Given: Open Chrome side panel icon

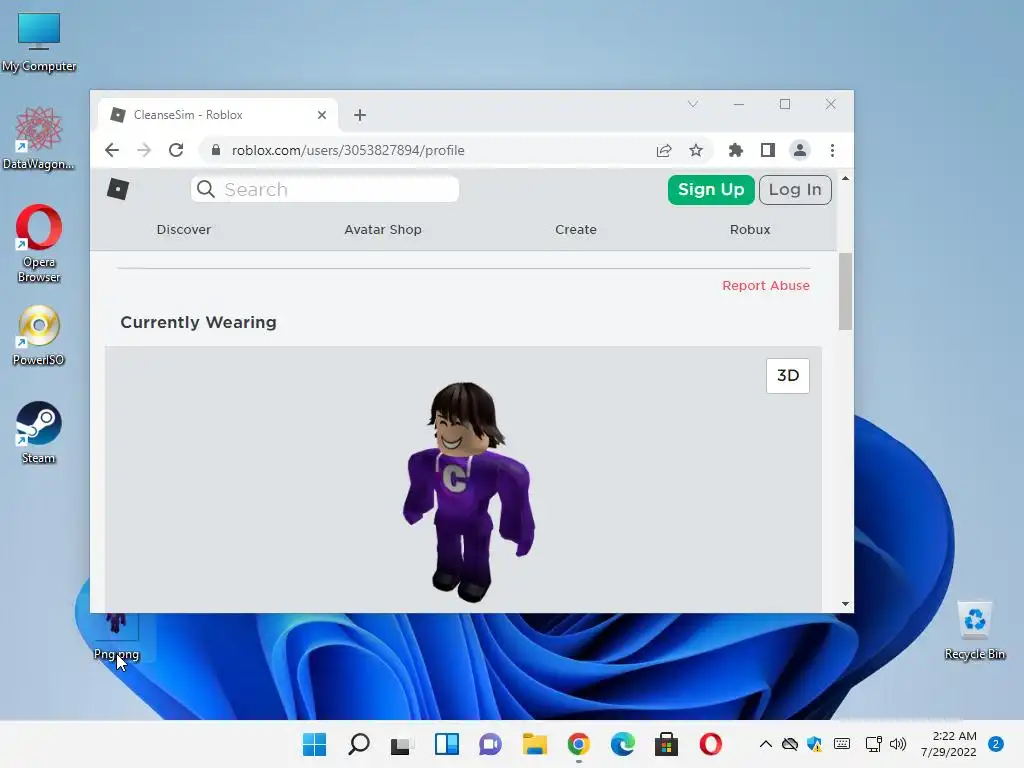Looking at the screenshot, I should [768, 150].
